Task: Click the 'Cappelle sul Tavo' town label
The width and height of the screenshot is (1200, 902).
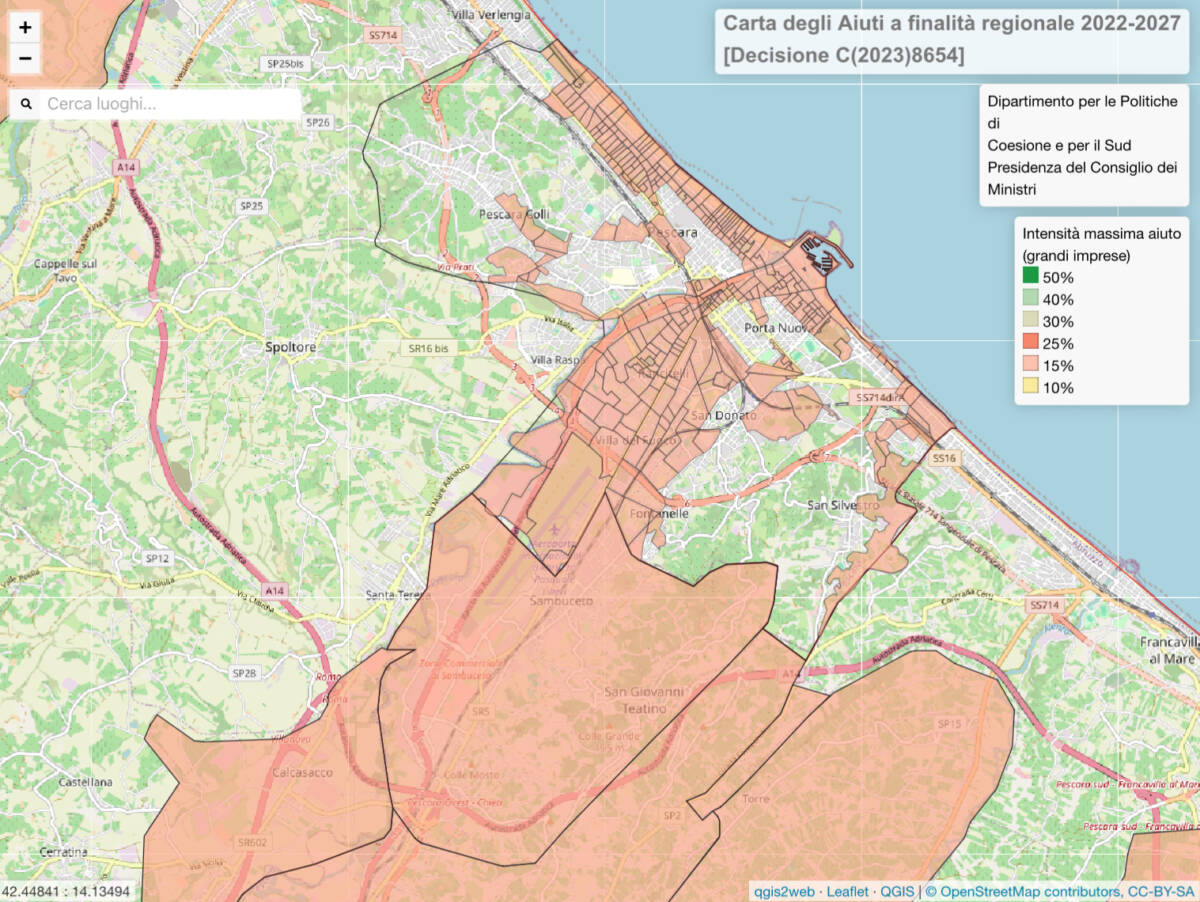Action: 64,271
